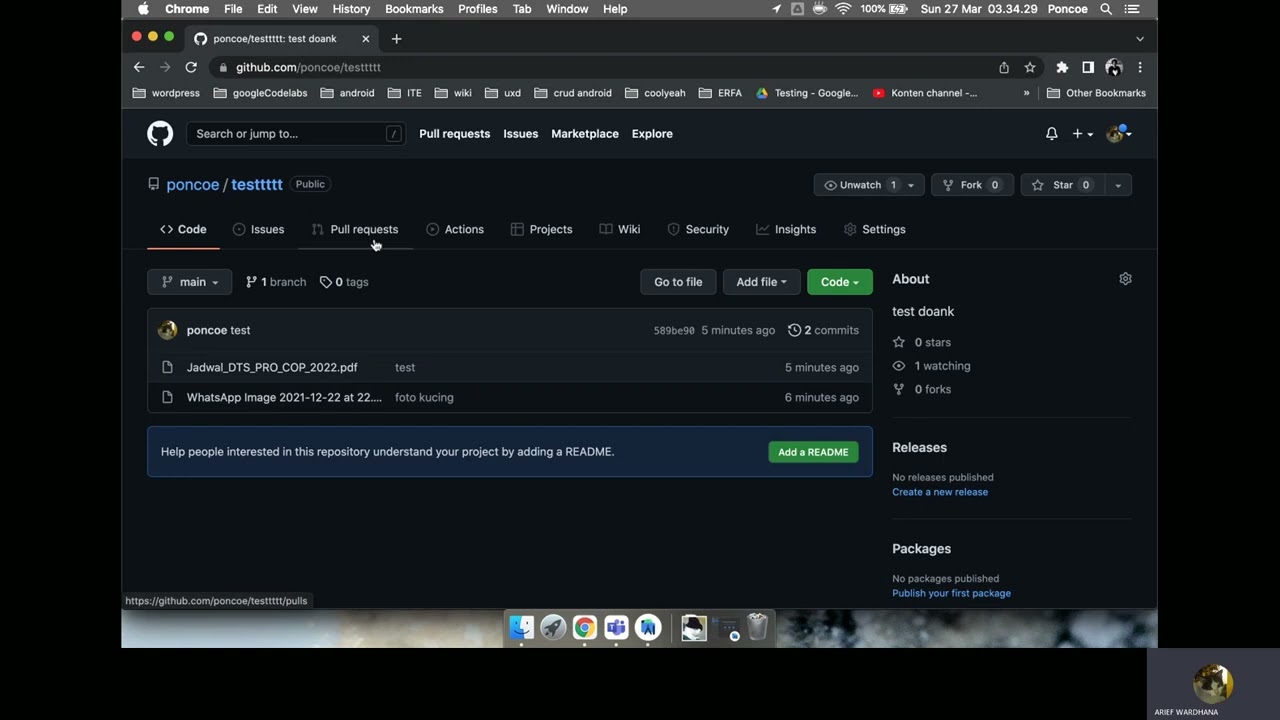Open the repository Settings tab
This screenshot has height=720, width=1280.
874,229
